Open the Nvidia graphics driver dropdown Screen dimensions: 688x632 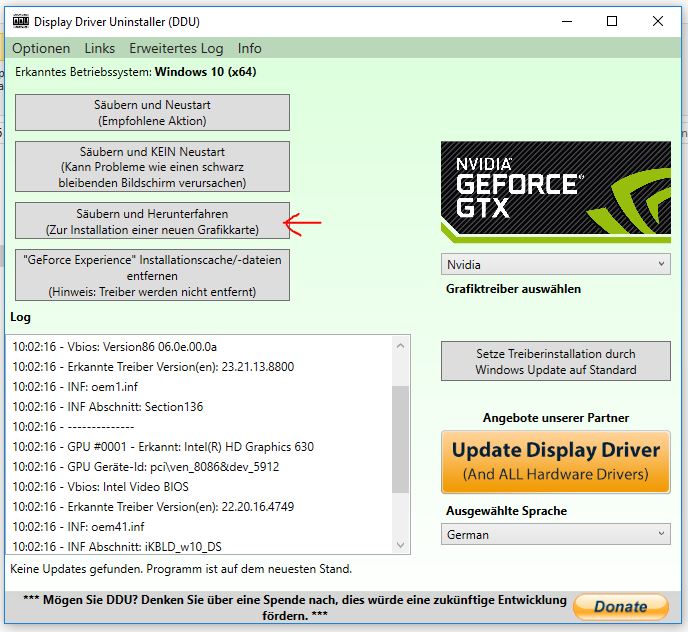click(x=555, y=265)
